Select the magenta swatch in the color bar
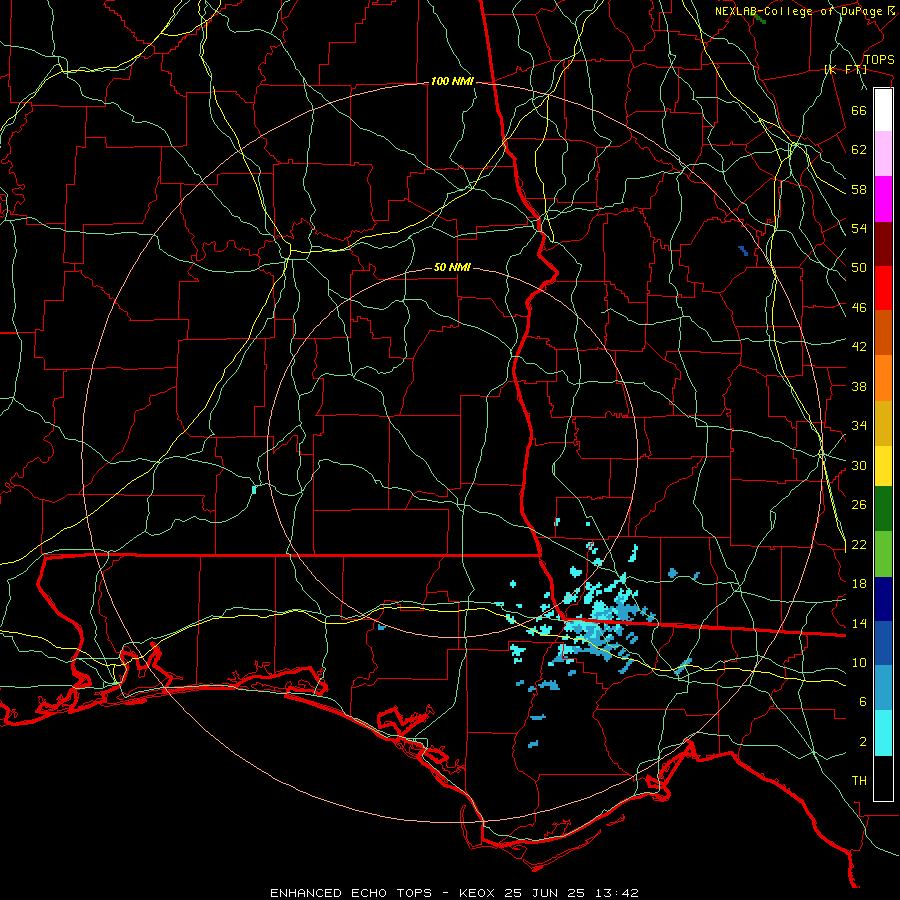Viewport: 900px width, 900px height. click(x=883, y=199)
